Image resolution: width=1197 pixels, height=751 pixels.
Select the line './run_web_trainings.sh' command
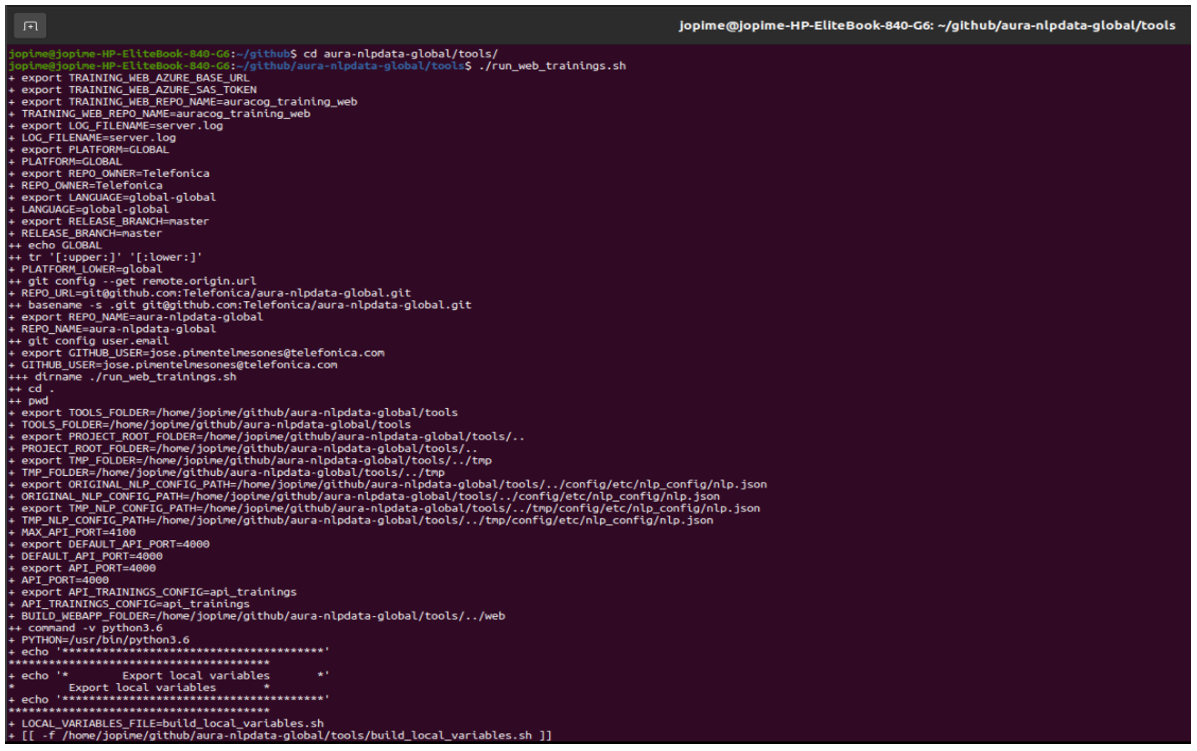coord(552,66)
